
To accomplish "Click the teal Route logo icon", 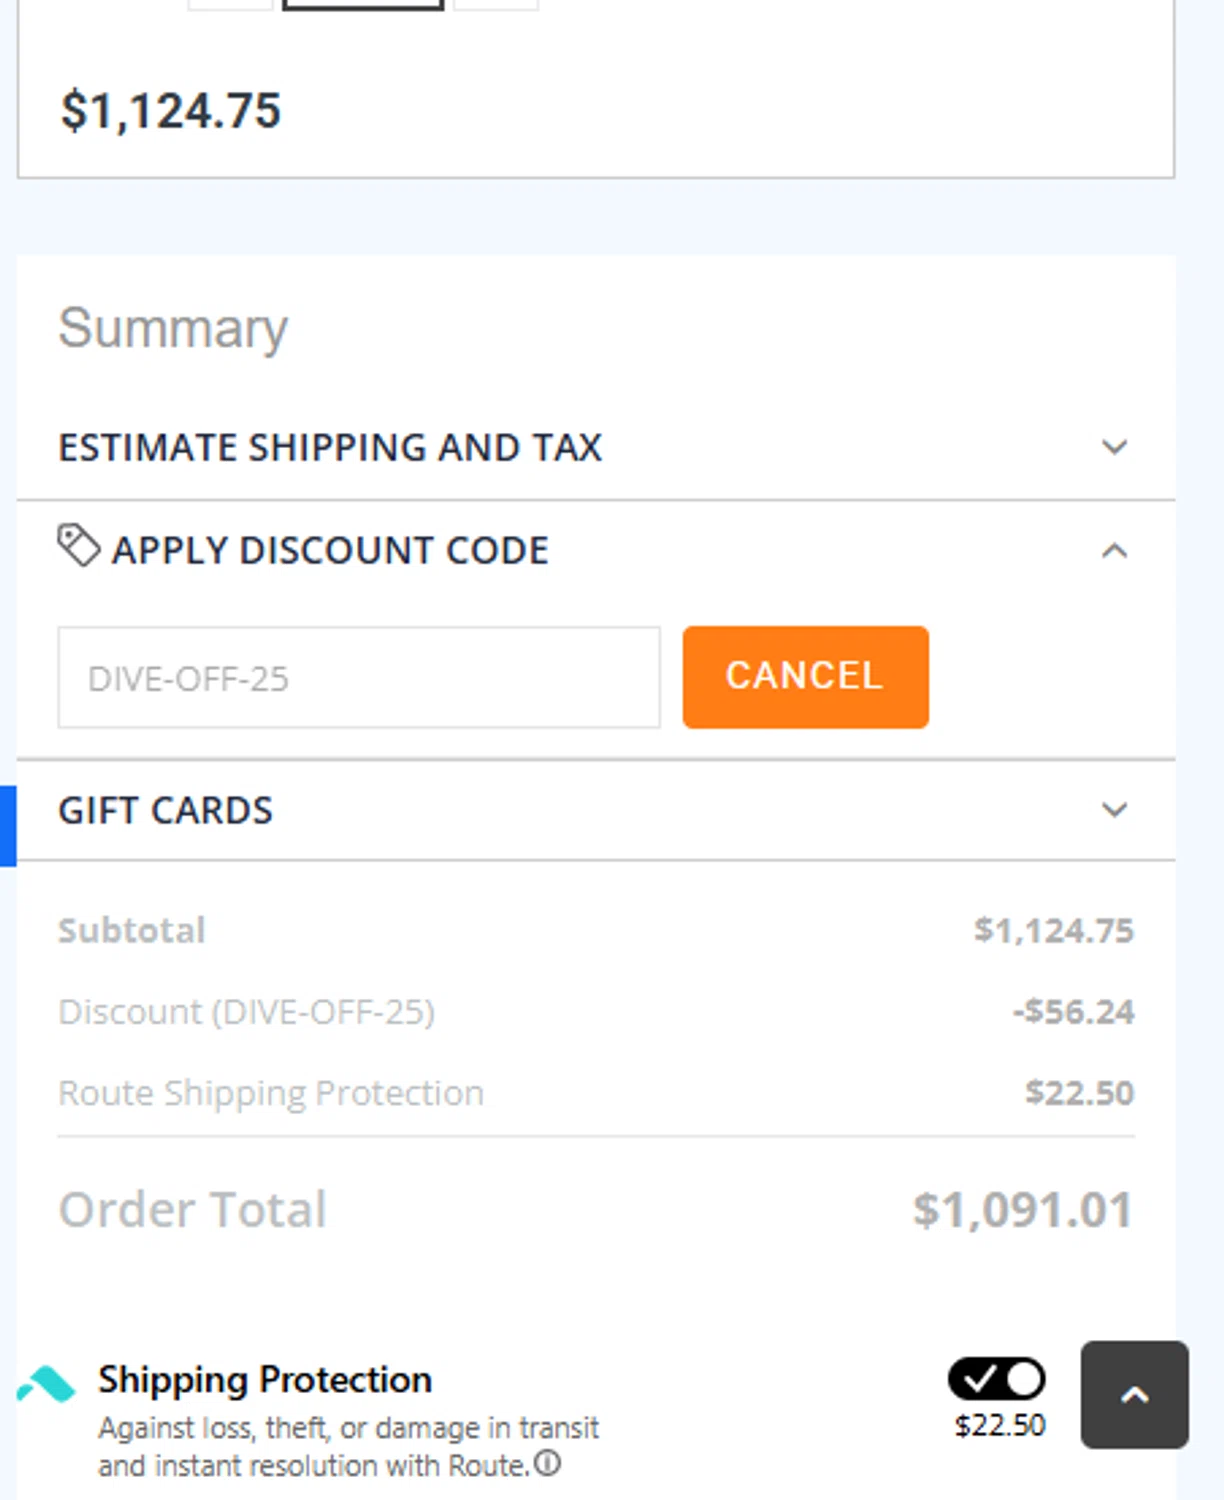I will click(x=46, y=1385).
